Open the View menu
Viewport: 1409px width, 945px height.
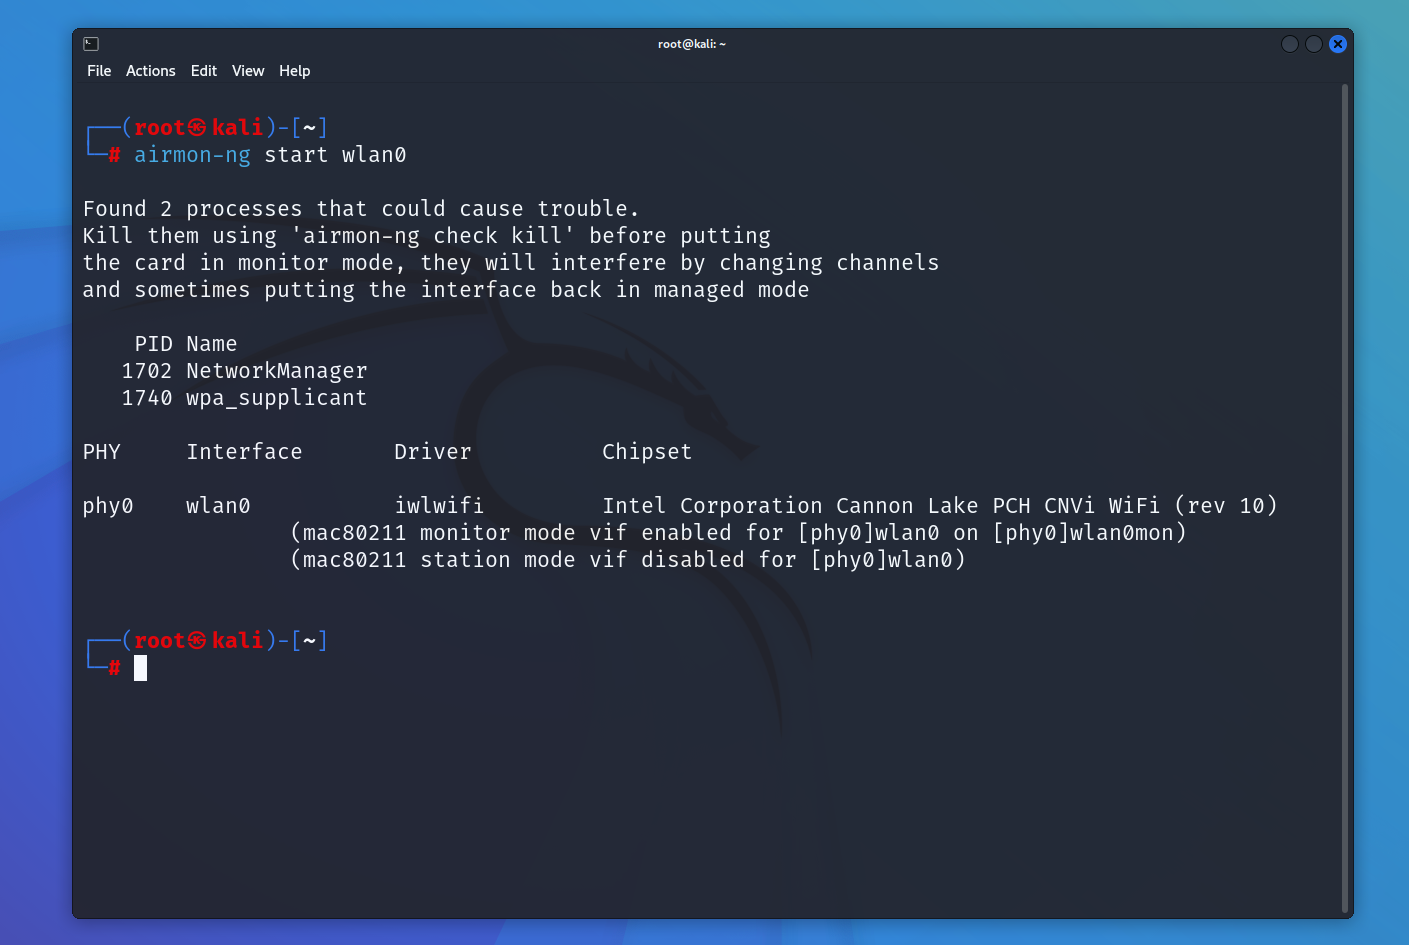[247, 70]
